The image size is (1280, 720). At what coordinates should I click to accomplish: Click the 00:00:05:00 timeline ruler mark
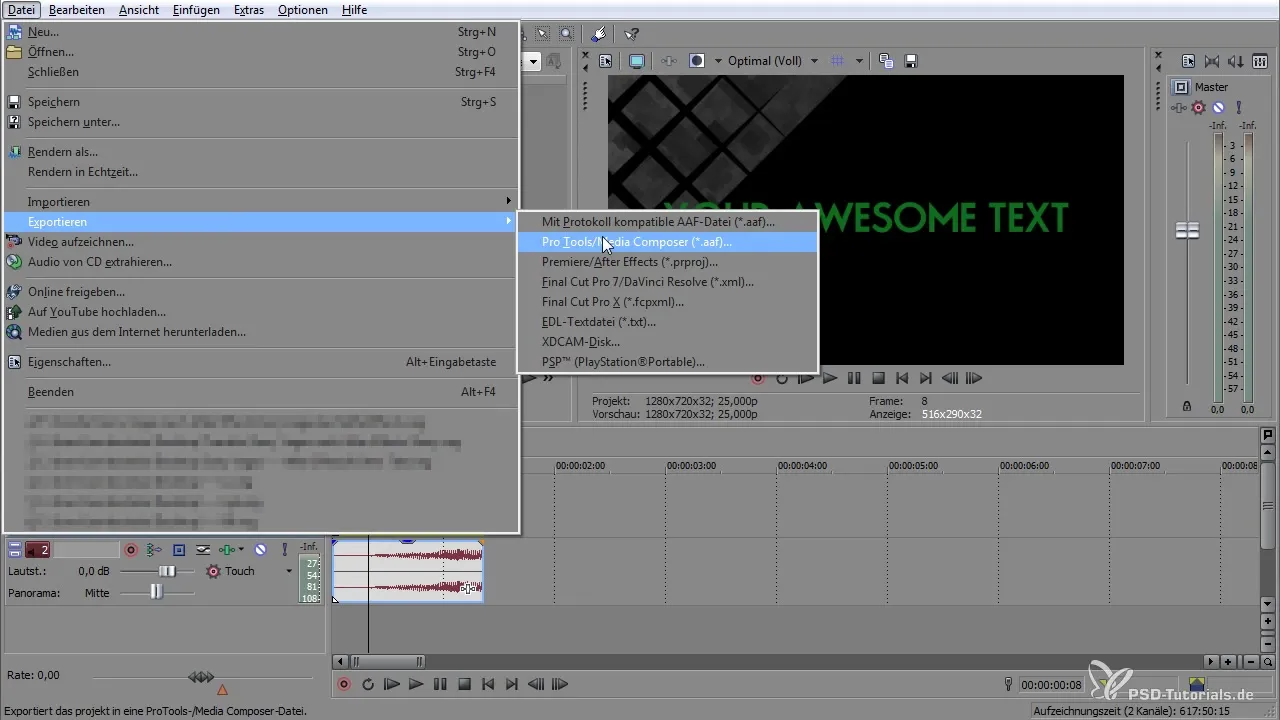913,466
